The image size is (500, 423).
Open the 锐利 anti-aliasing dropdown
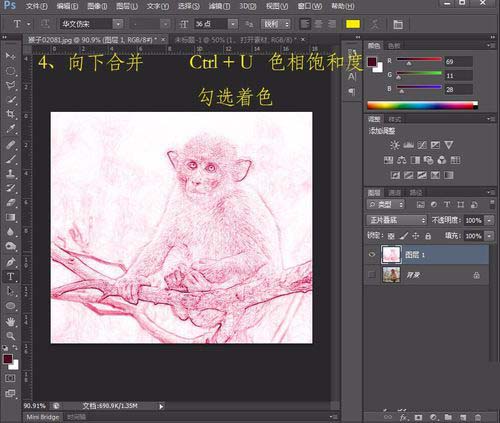coord(275,24)
